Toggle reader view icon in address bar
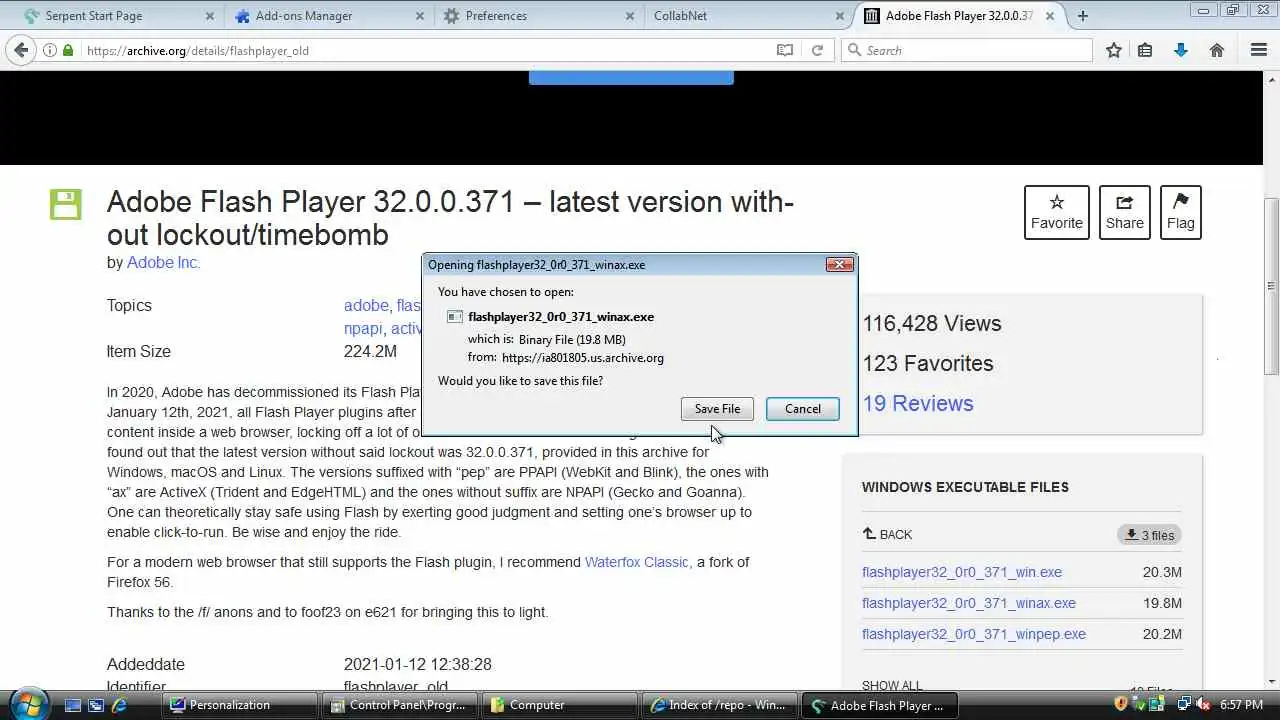1280x720 pixels. pyautogui.click(x=785, y=50)
